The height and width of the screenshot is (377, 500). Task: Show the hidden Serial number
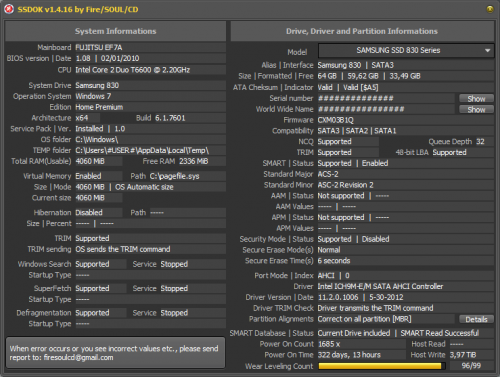(476, 99)
